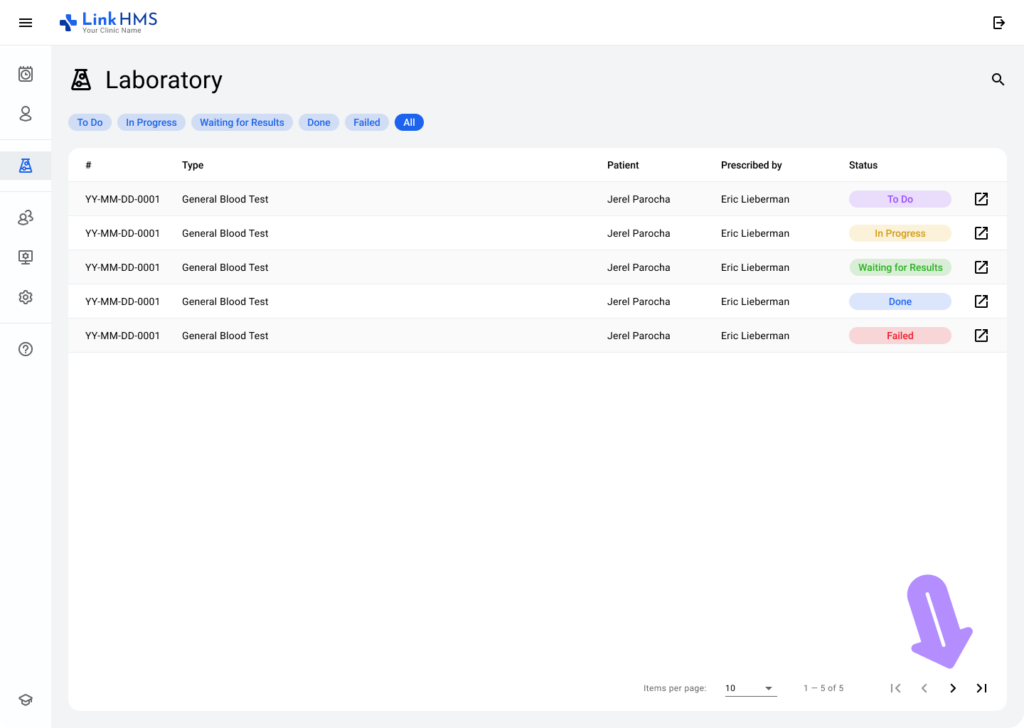Screen dimensions: 1024x728
Task: Filter by the Done chip
Action: [x=319, y=122]
